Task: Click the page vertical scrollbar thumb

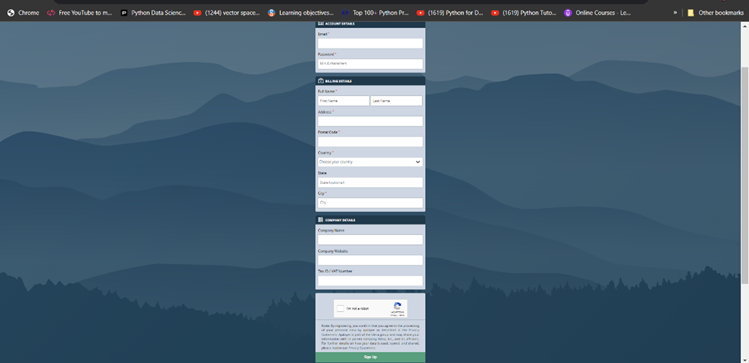Action: click(745, 174)
